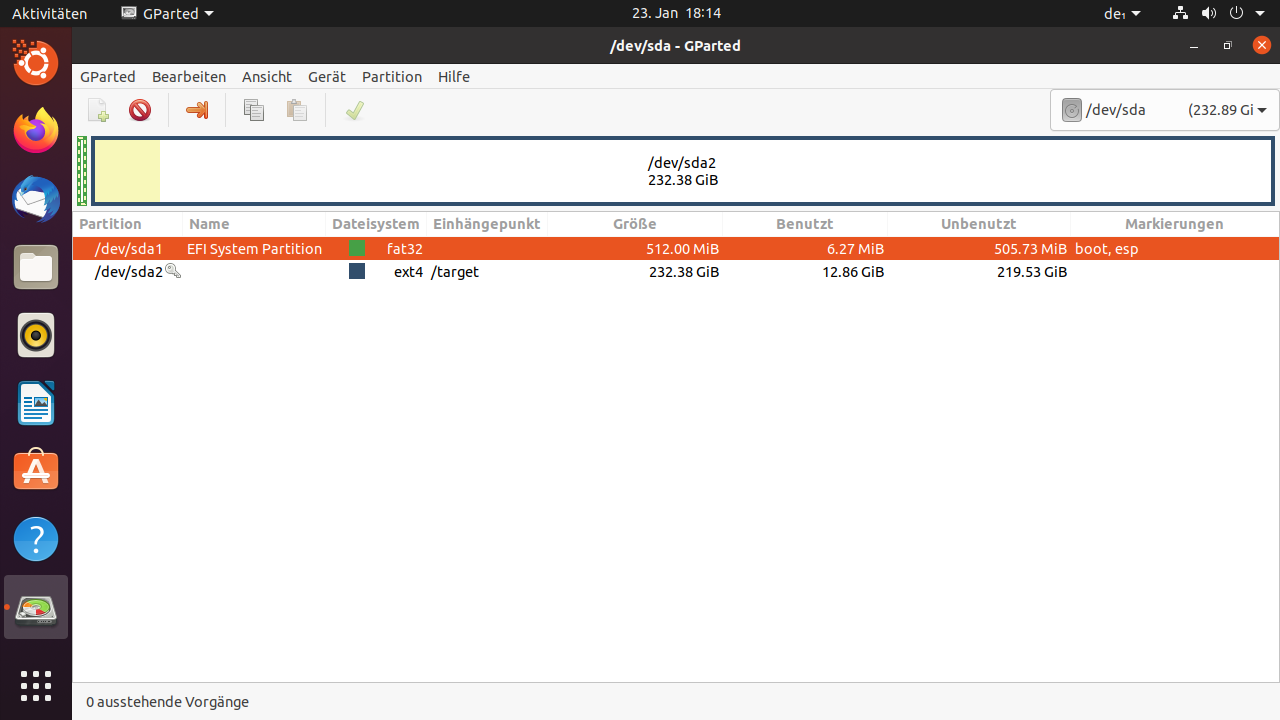Click the power icon in top bar

tap(1236, 13)
